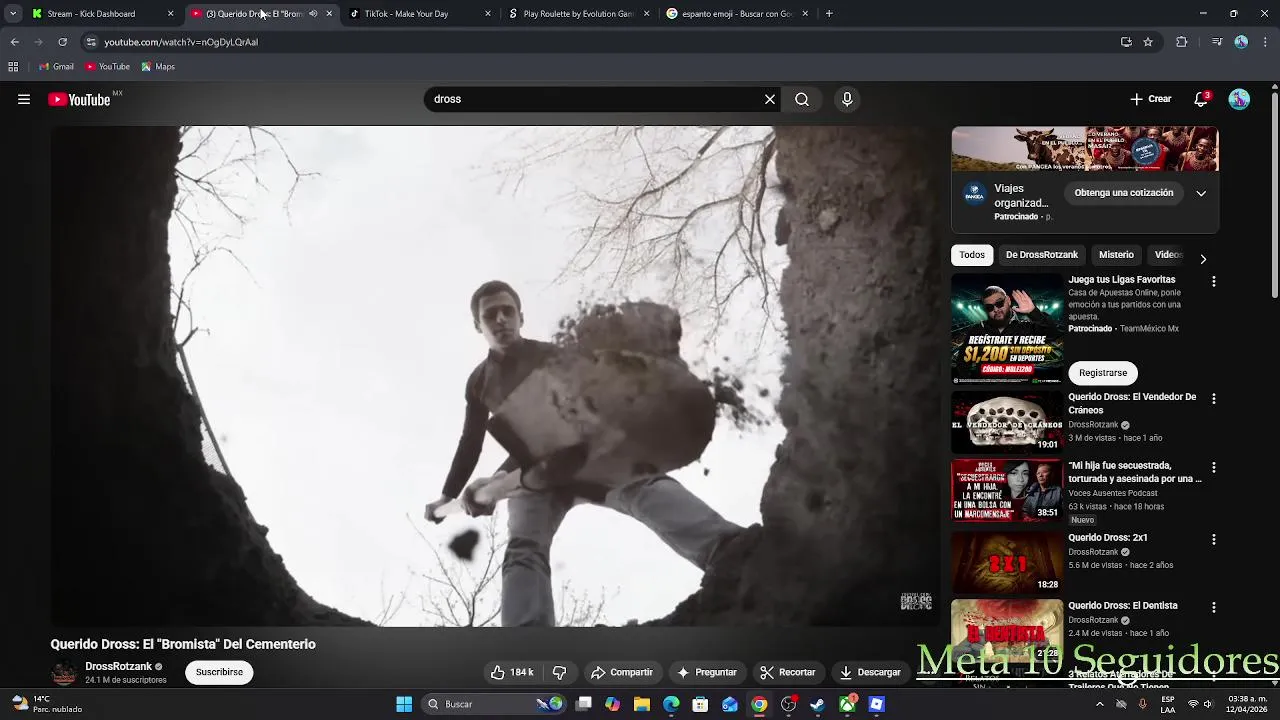This screenshot has width=1280, height=720.
Task: Open Chrome profile avatar in toolbar
Action: coord(1241,42)
